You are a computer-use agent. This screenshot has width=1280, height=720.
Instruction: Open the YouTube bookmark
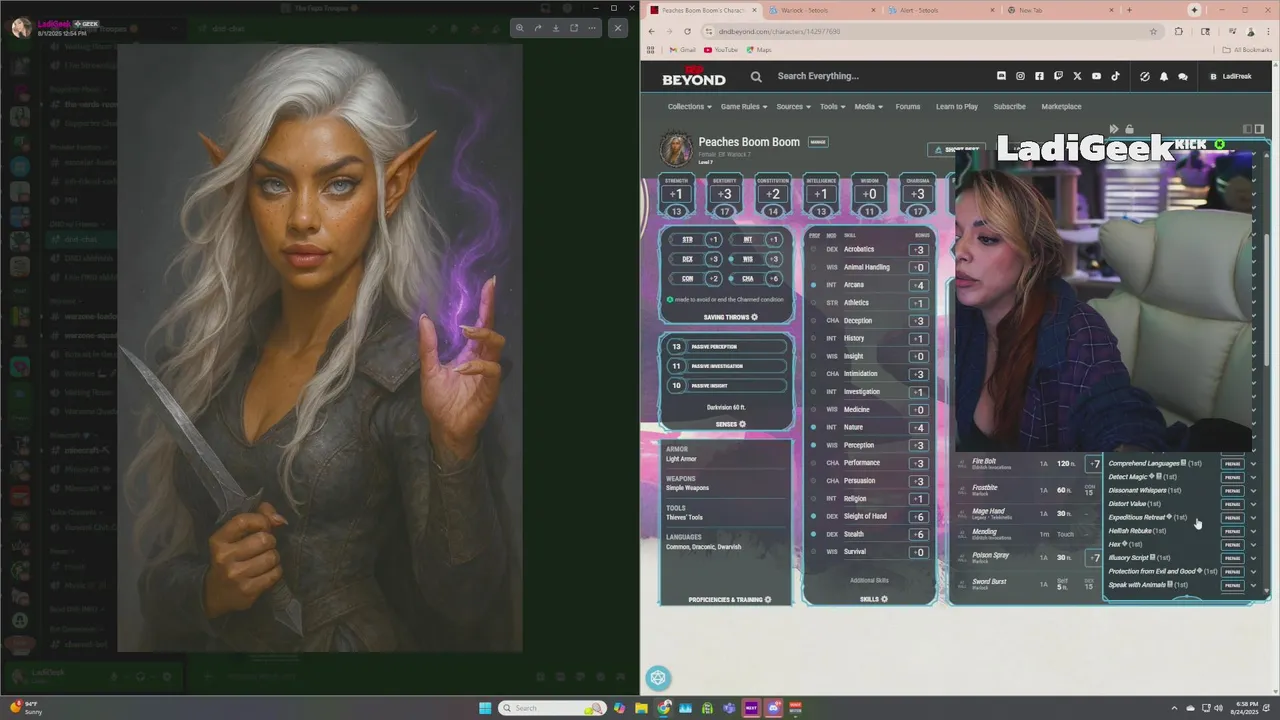pyautogui.click(x=721, y=50)
